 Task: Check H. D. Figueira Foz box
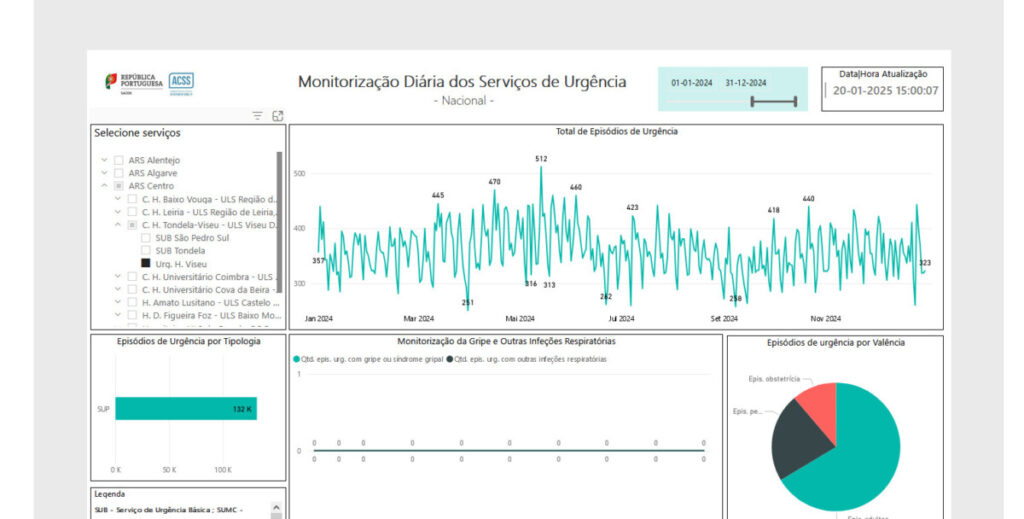[132, 315]
